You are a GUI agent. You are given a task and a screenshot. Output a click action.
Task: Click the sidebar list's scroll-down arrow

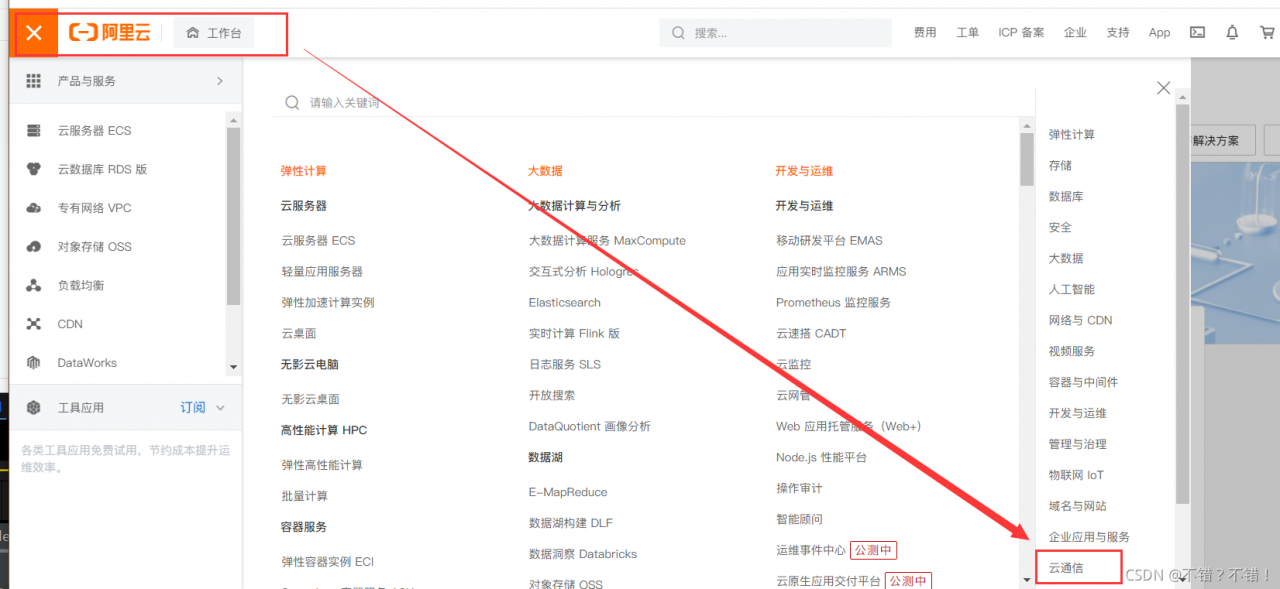pyautogui.click(x=234, y=368)
